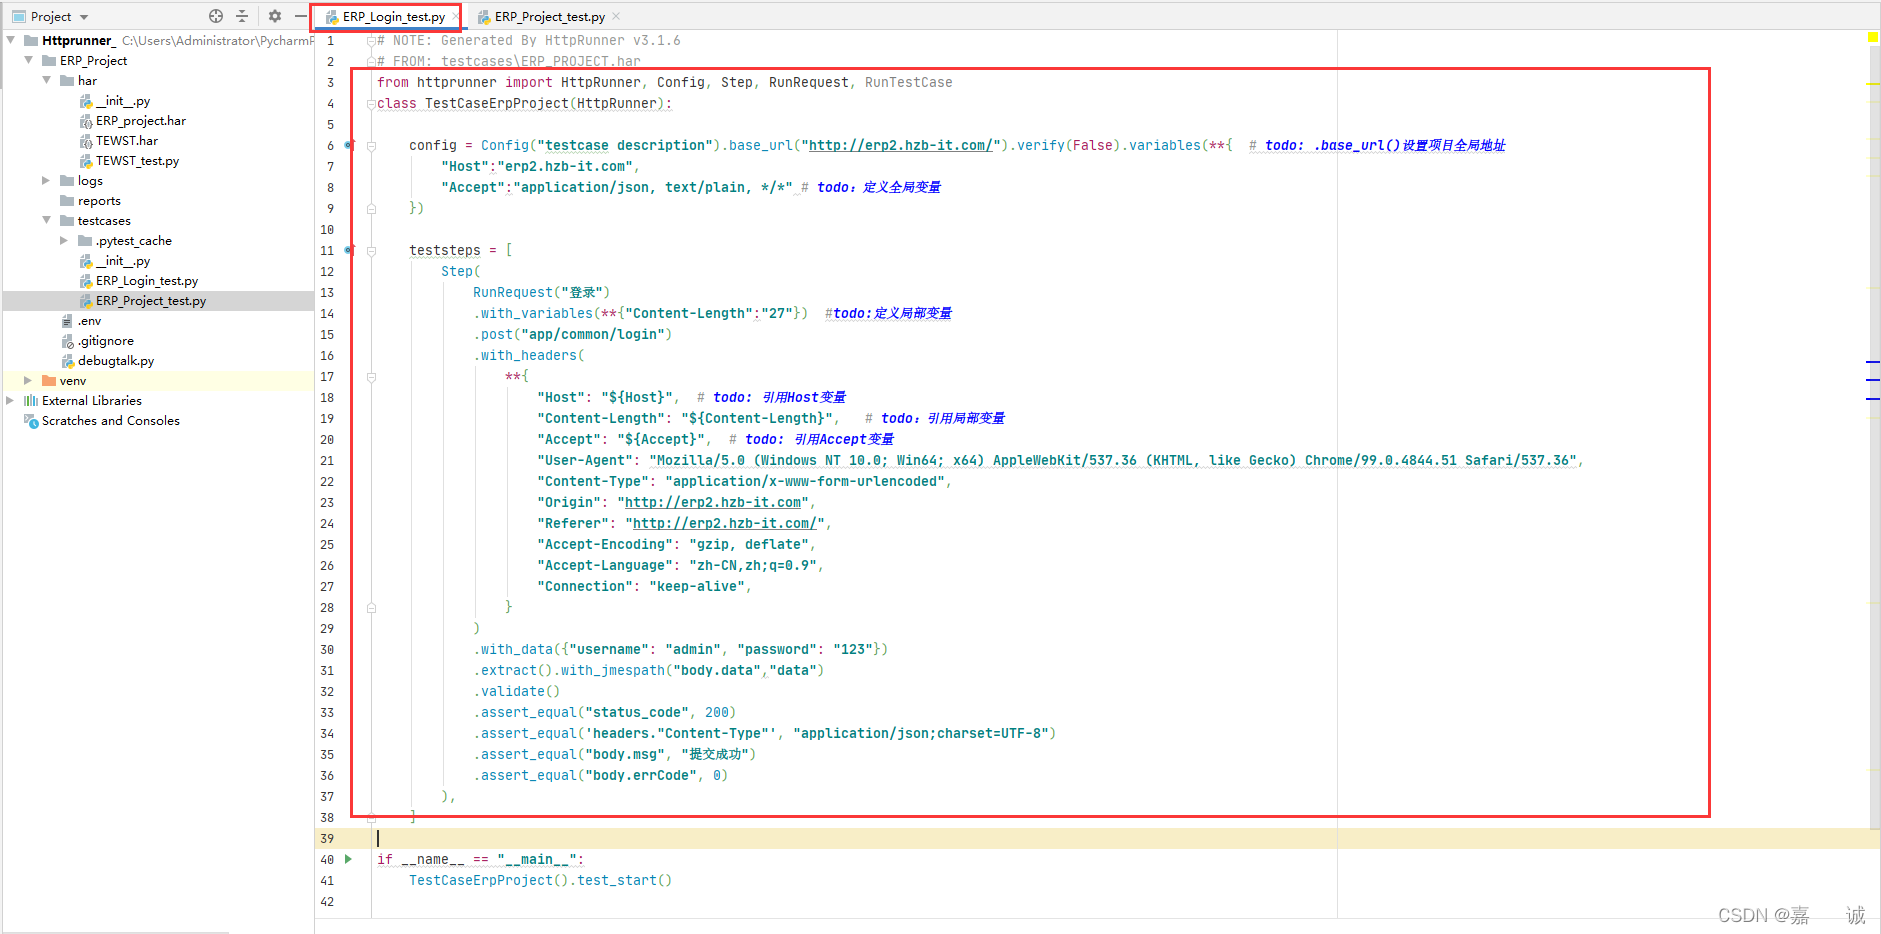Select TEWST_test.py file
The width and height of the screenshot is (1881, 934).
[137, 161]
